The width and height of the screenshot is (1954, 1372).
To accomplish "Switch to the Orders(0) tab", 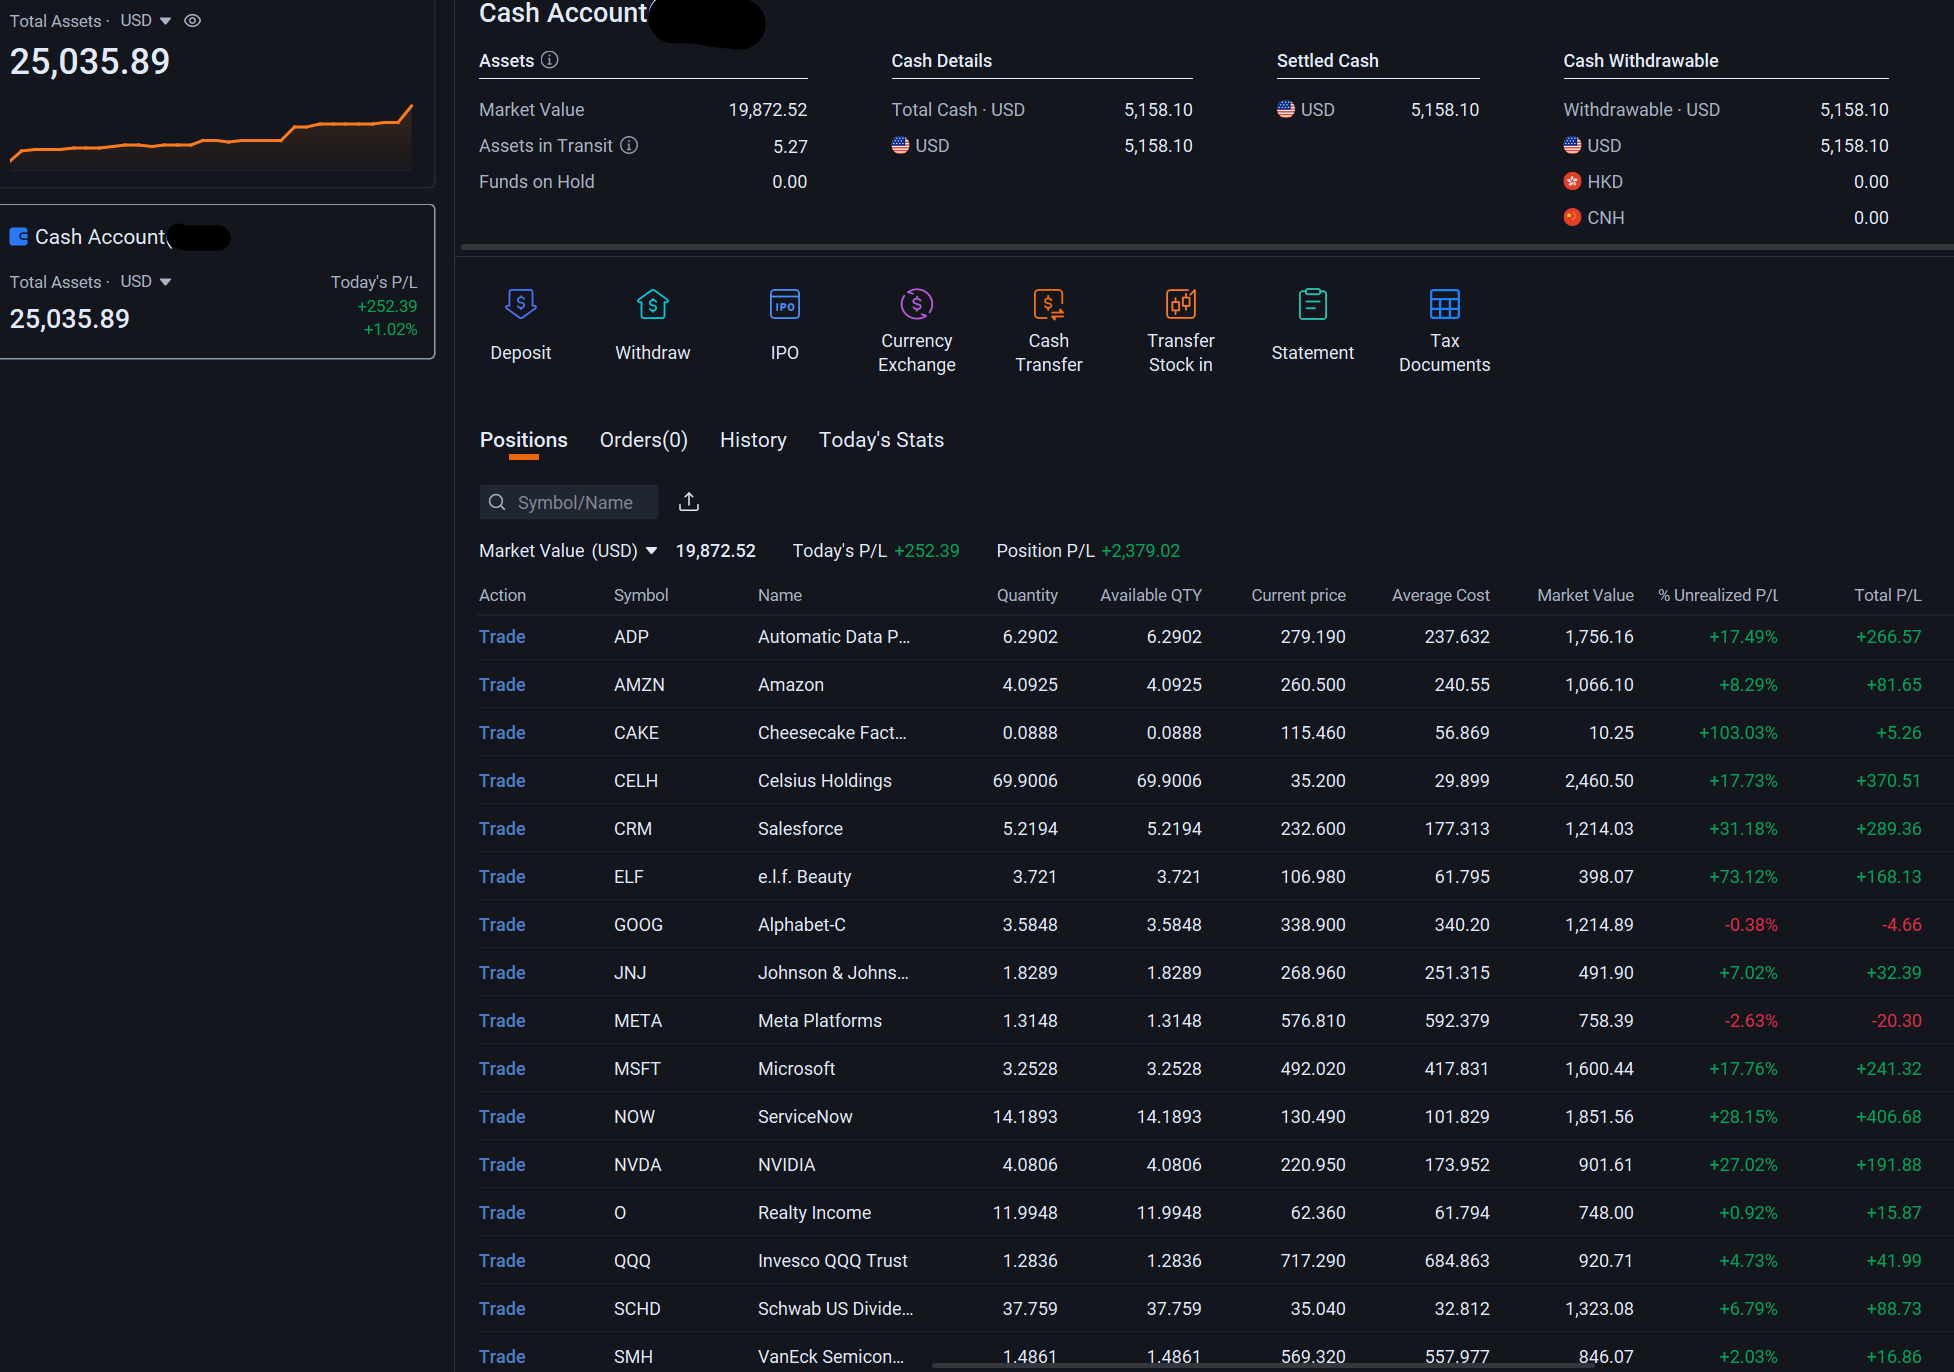I will point(643,440).
